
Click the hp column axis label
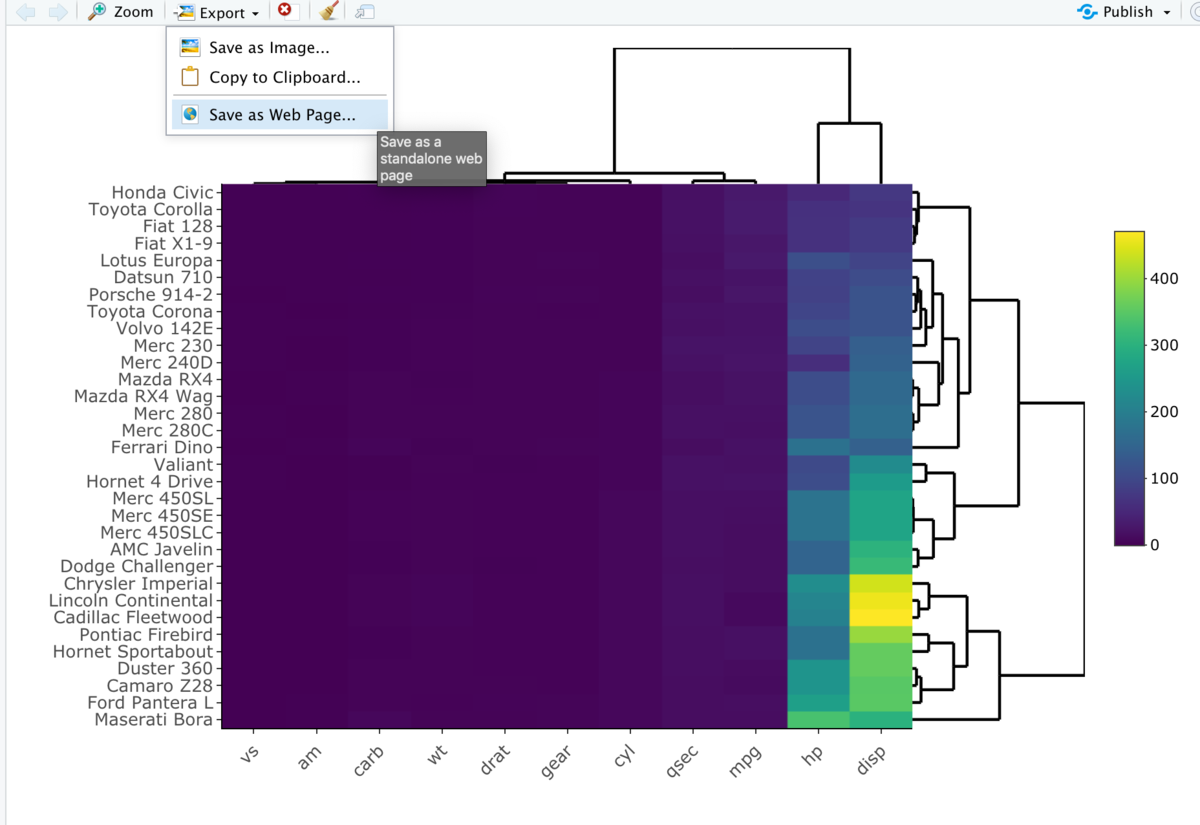[x=812, y=756]
